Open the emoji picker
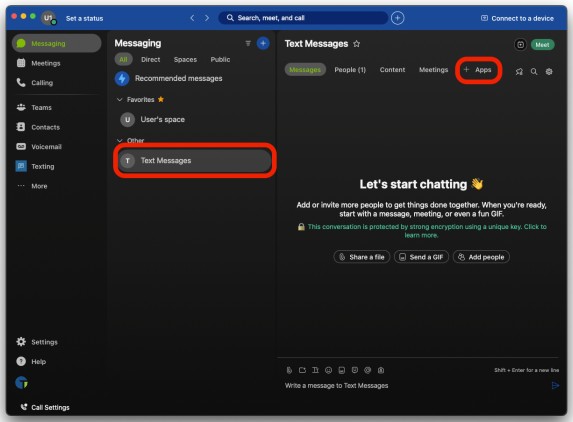This screenshot has height=422, width=573. pyautogui.click(x=329, y=370)
